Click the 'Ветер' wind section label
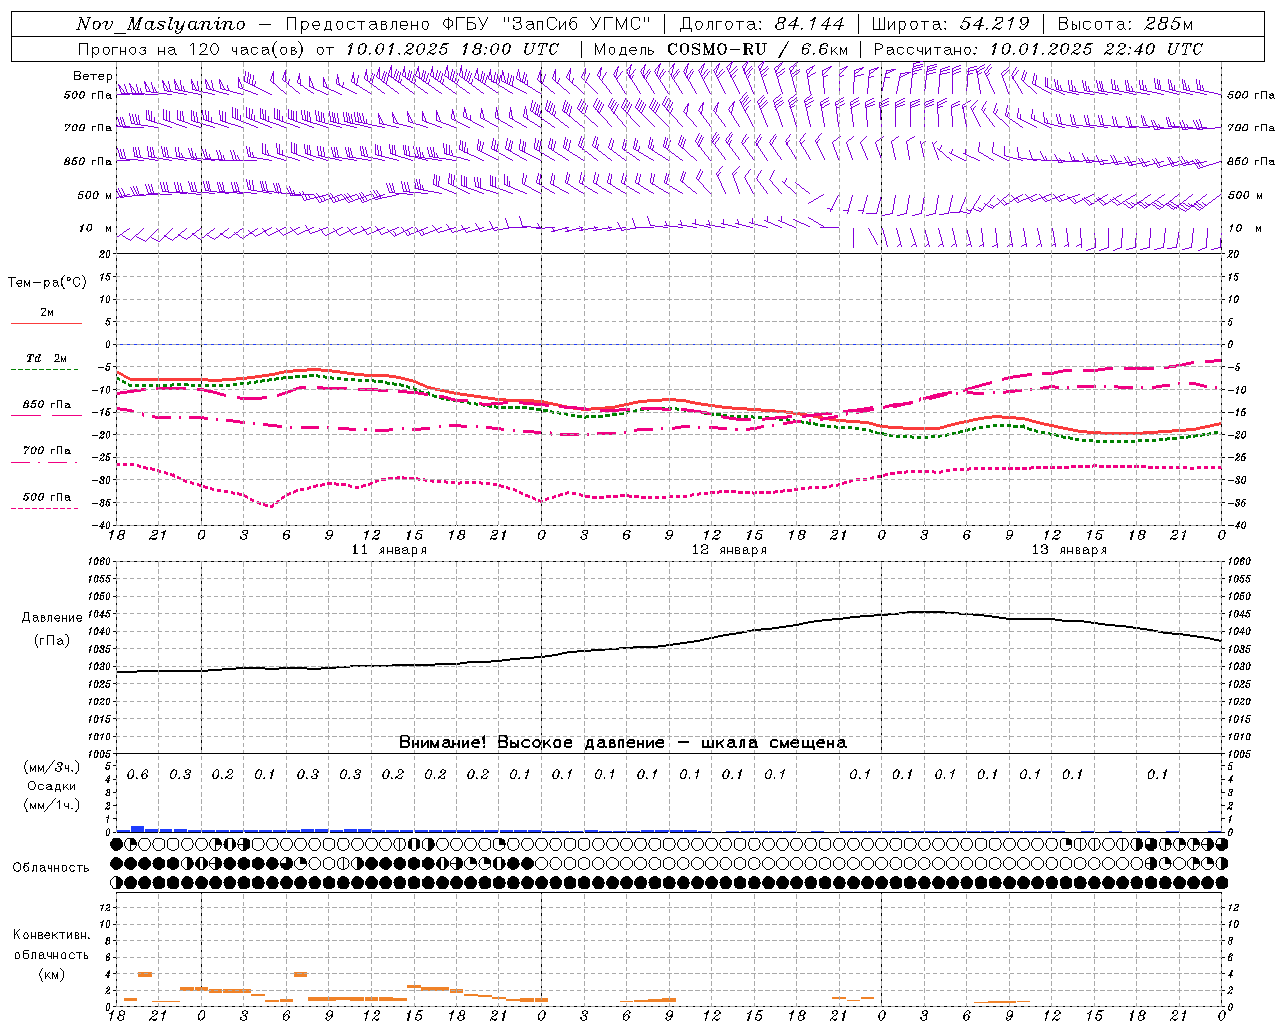Viewport: 1280px width, 1024px height. [x=92, y=76]
